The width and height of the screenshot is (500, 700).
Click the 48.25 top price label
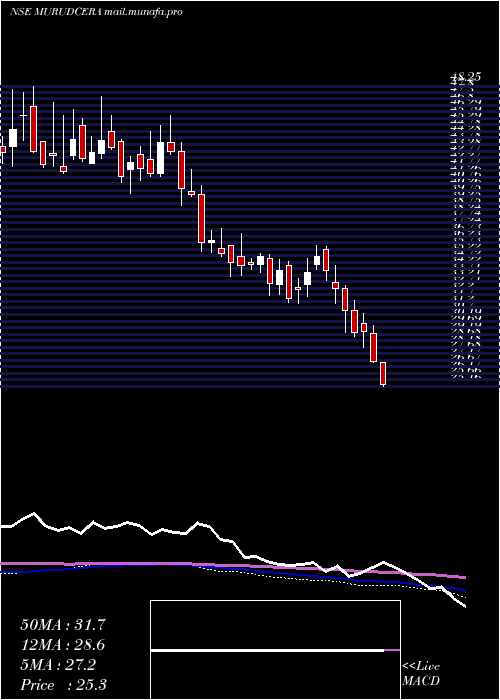[x=465, y=77]
